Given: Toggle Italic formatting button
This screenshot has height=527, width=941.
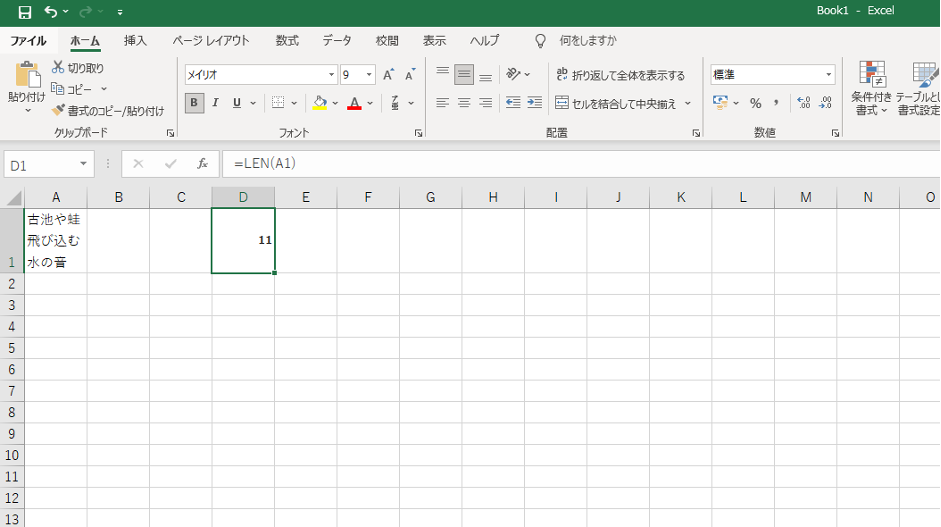Looking at the screenshot, I should click(x=216, y=103).
